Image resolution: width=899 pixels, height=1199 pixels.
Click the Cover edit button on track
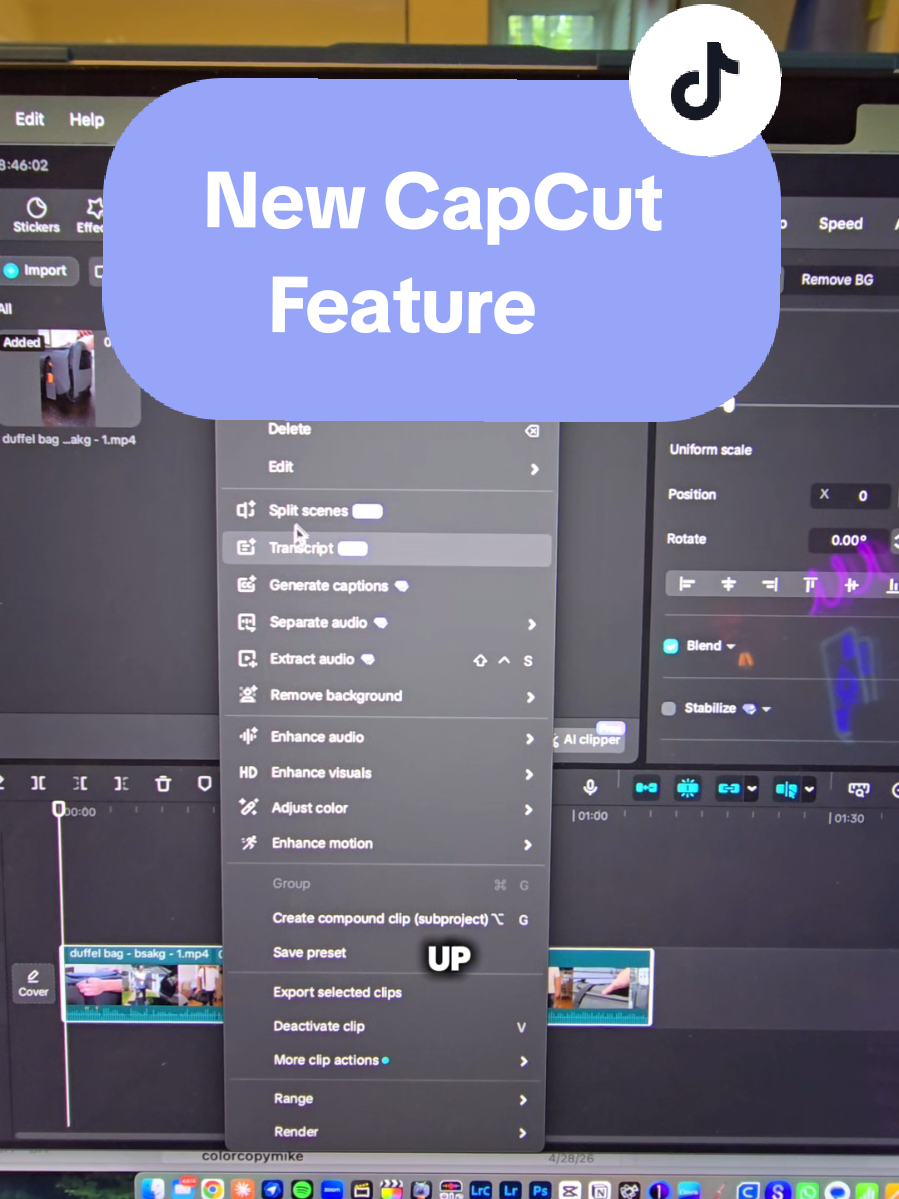click(x=33, y=983)
